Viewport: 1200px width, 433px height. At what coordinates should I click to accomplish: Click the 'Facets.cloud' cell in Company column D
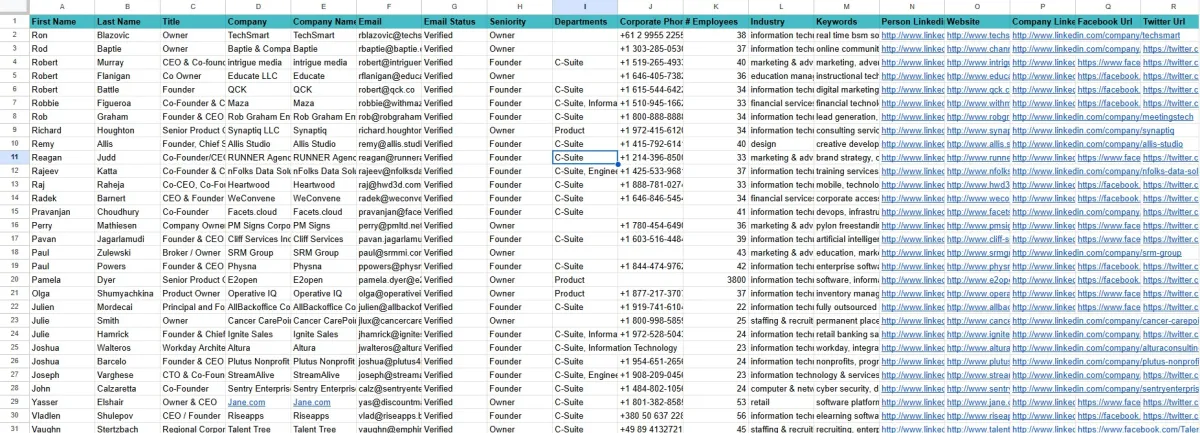(258, 212)
